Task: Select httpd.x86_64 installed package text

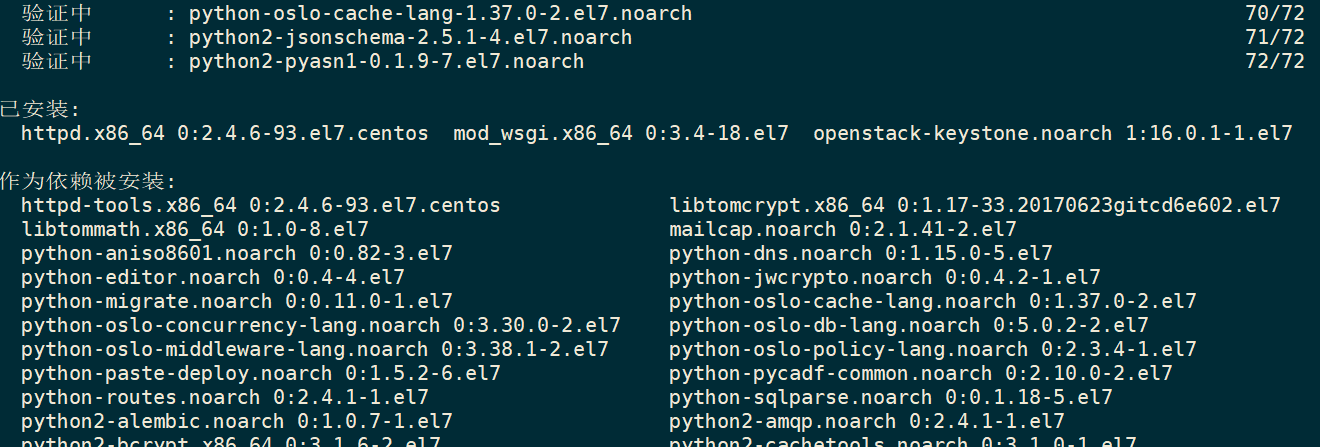Action: coord(225,134)
